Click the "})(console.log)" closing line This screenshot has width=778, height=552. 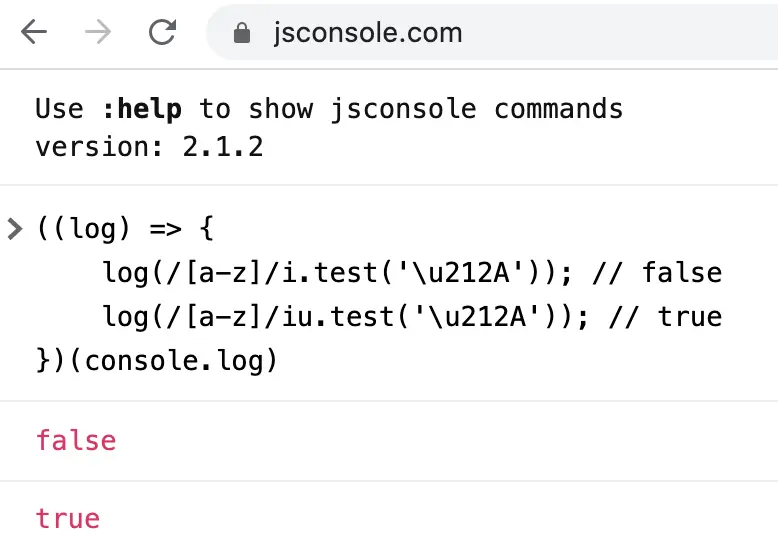click(x=157, y=361)
